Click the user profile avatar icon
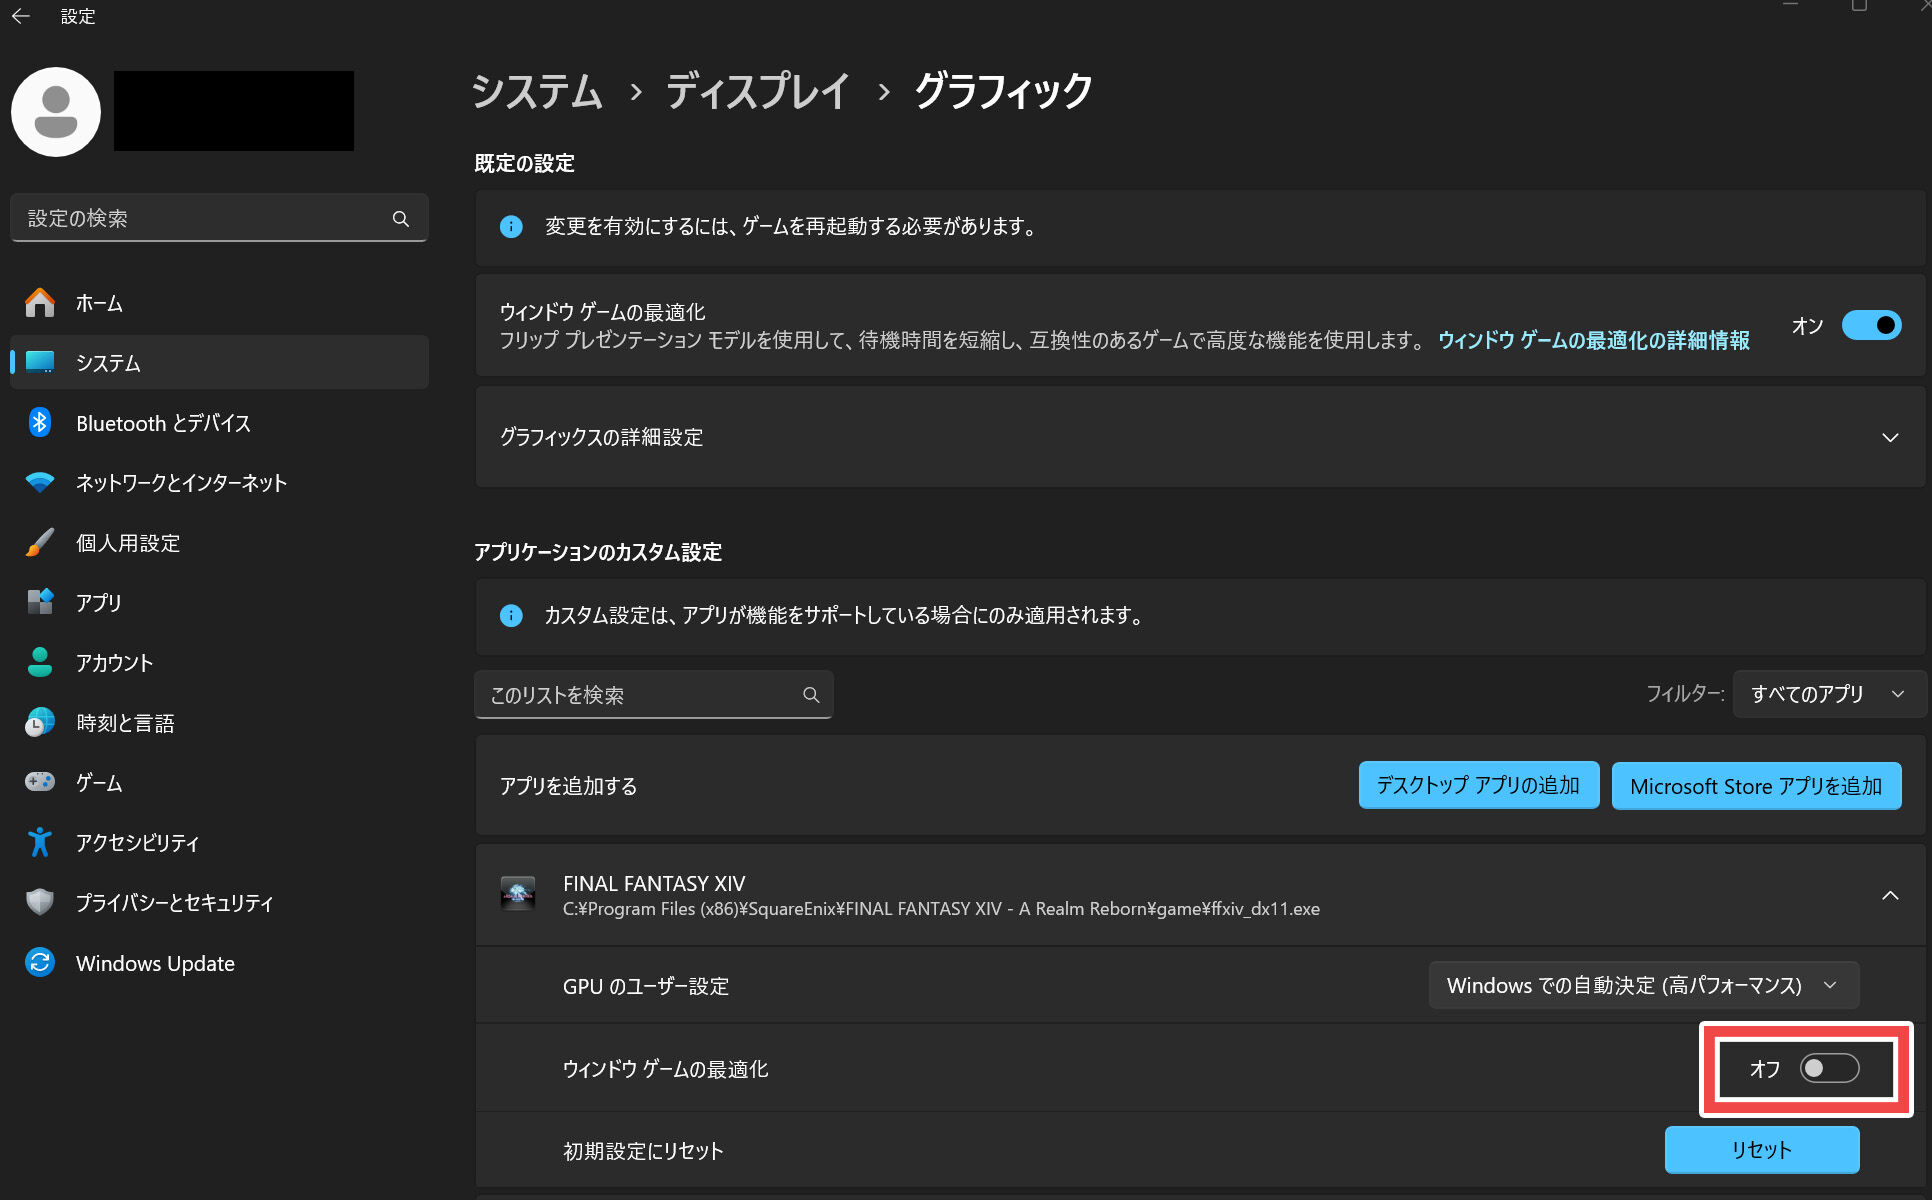 (x=56, y=112)
